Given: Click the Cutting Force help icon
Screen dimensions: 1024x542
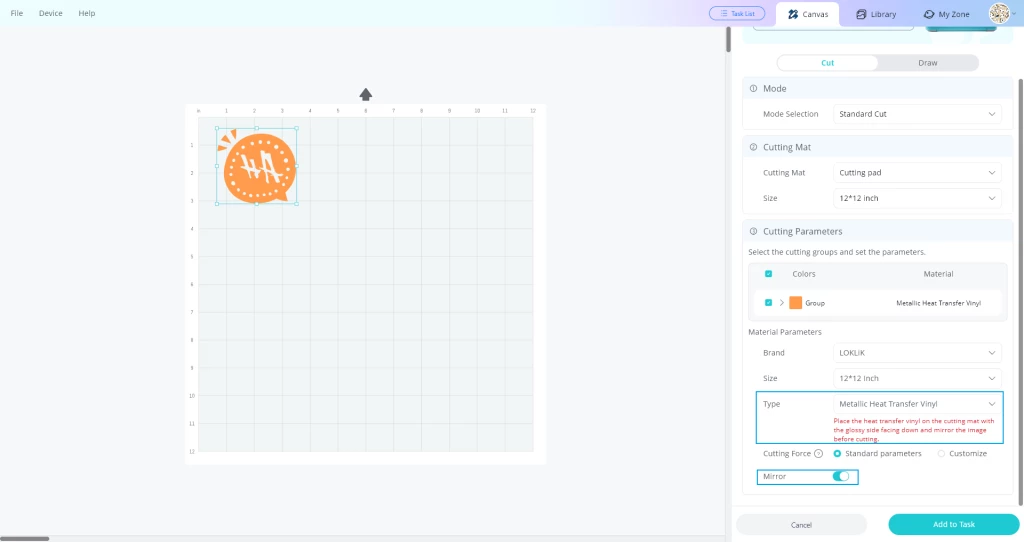Looking at the screenshot, I should pos(818,453).
